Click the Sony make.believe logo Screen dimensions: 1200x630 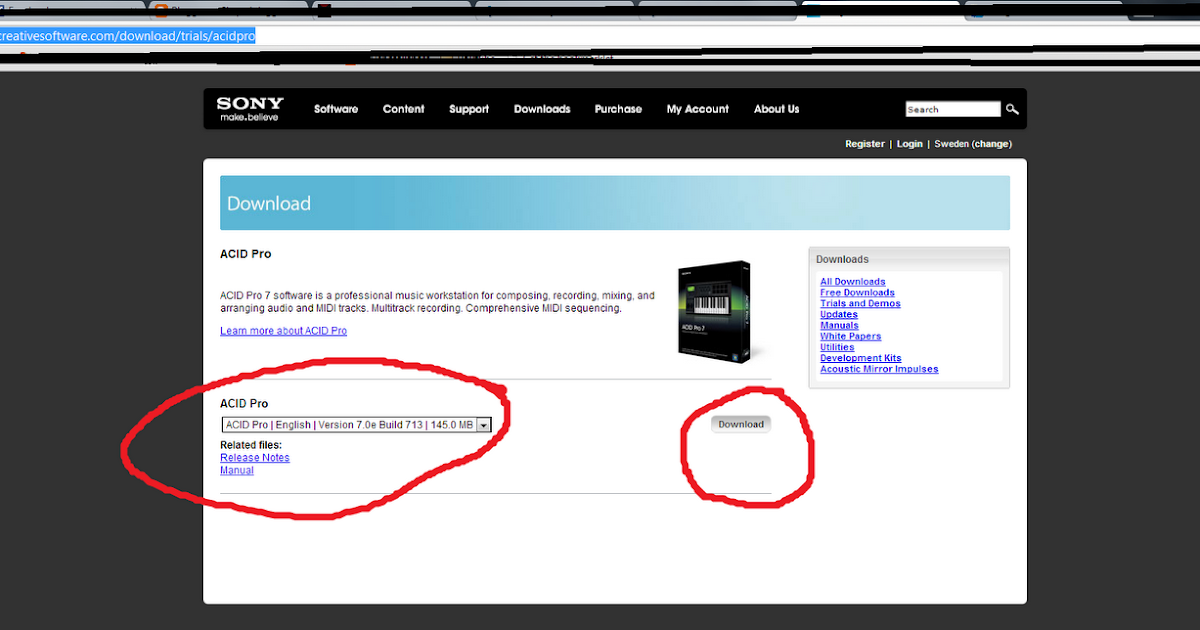(250, 109)
